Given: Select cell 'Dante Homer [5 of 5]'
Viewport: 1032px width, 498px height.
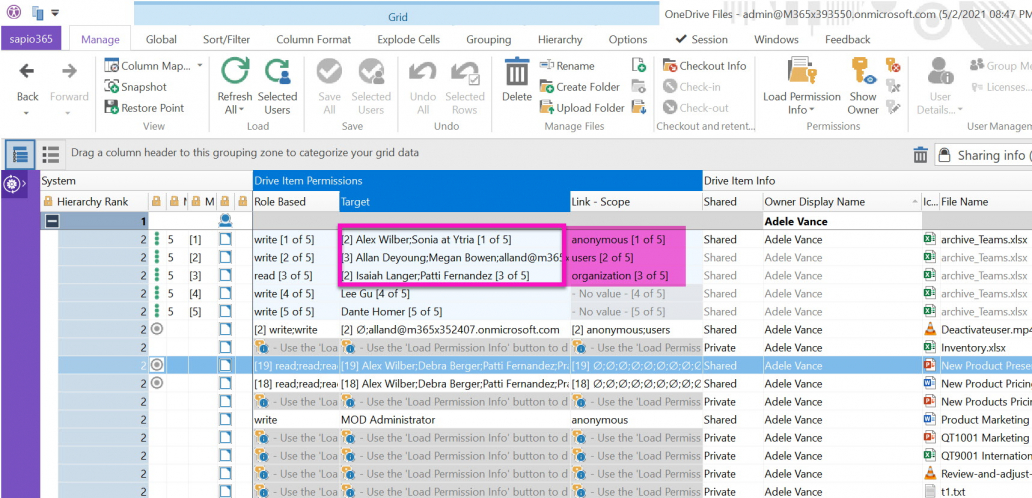Looking at the screenshot, I should click(455, 312).
